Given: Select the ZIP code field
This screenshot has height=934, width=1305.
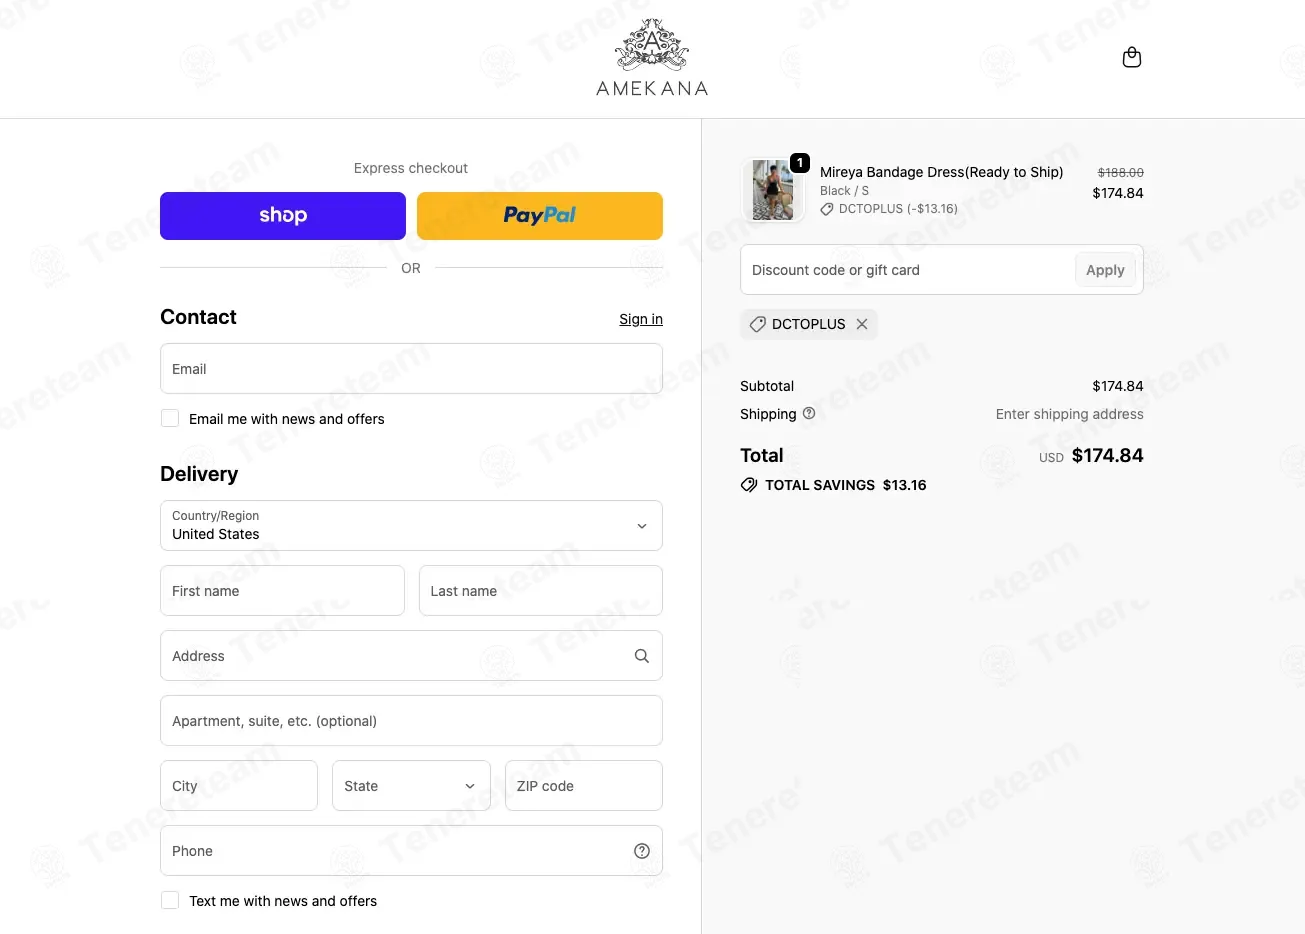Looking at the screenshot, I should coord(584,785).
